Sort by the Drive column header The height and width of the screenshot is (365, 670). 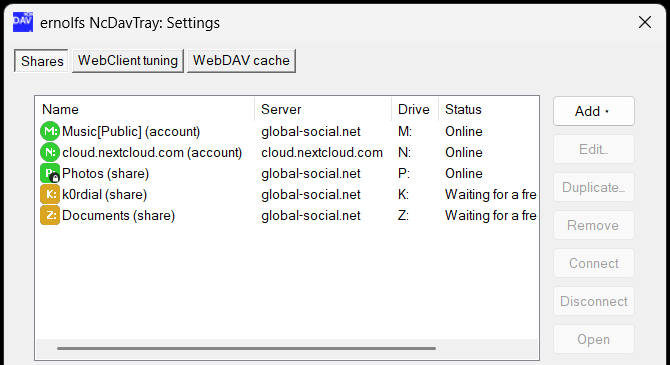[415, 109]
